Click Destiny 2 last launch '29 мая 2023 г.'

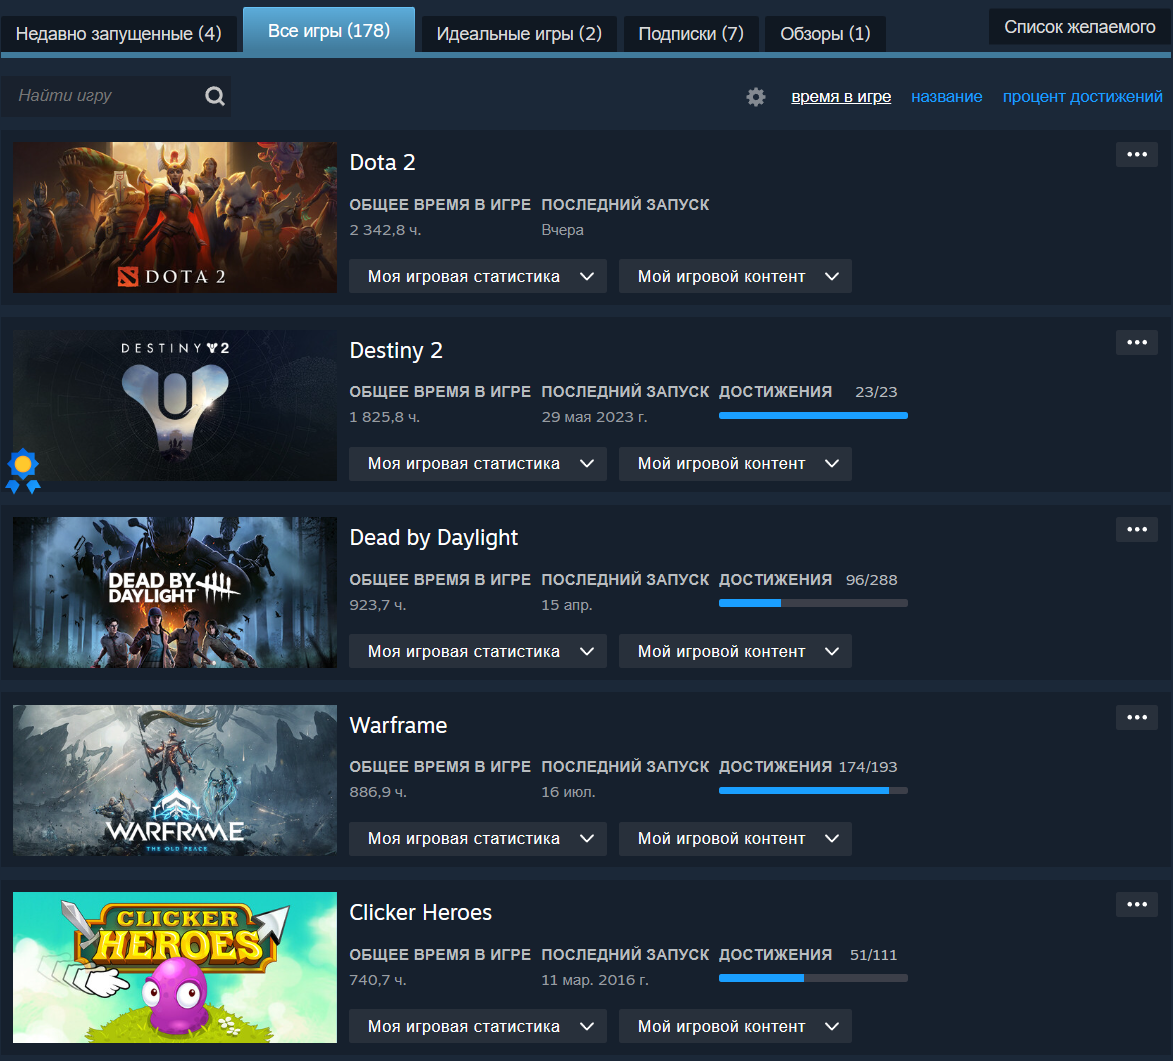point(594,417)
